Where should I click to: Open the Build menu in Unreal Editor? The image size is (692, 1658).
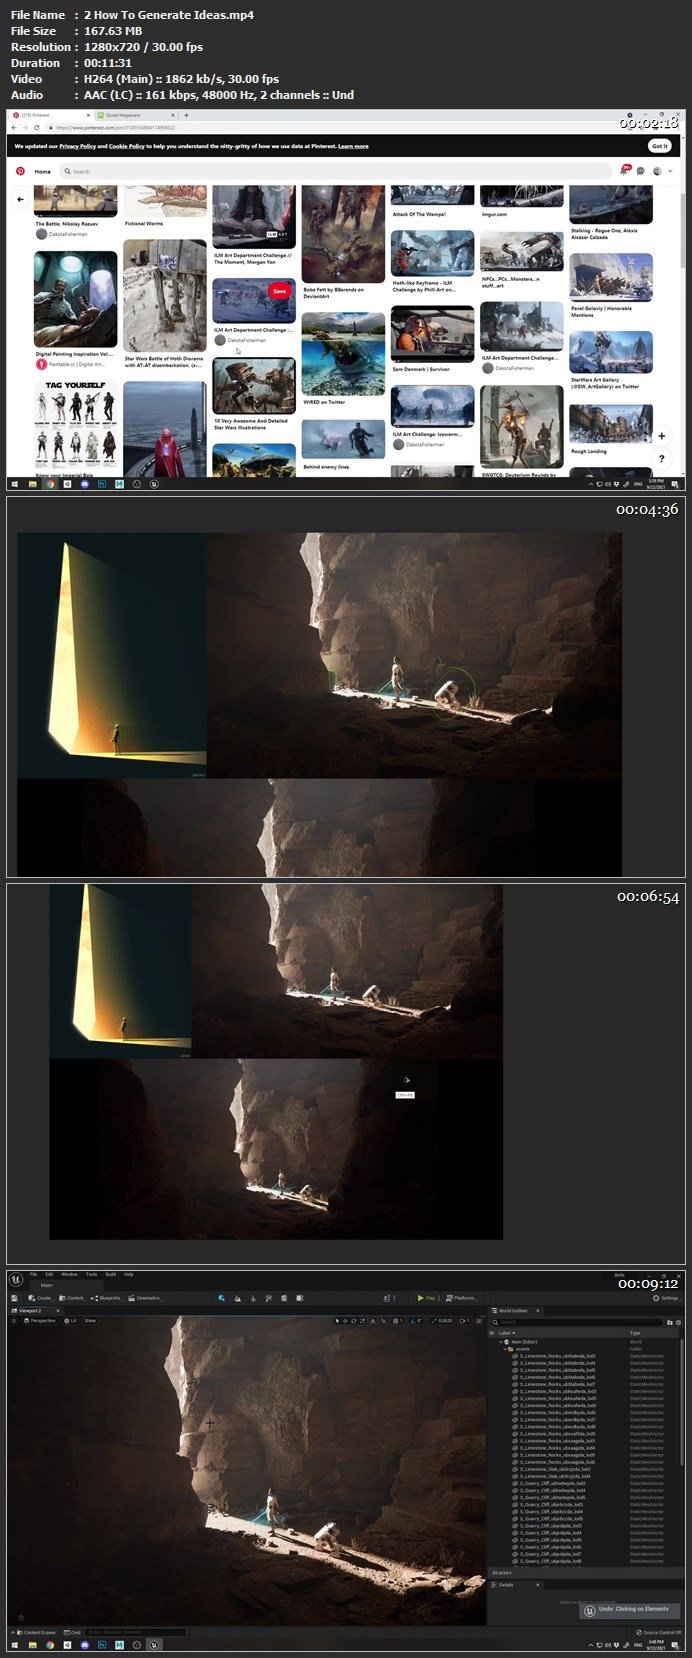tap(111, 1274)
